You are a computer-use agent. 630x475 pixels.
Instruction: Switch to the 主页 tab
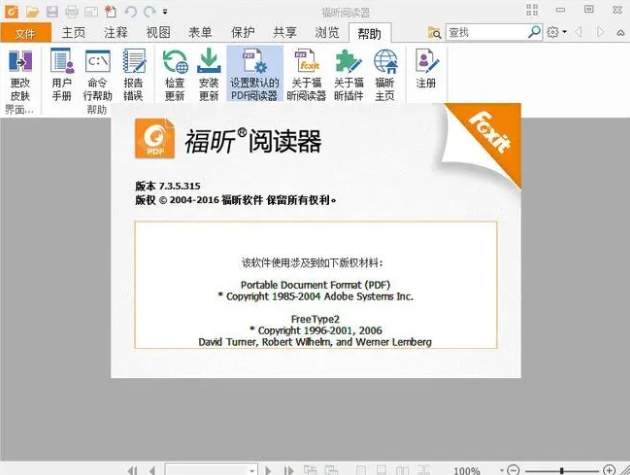tap(74, 33)
